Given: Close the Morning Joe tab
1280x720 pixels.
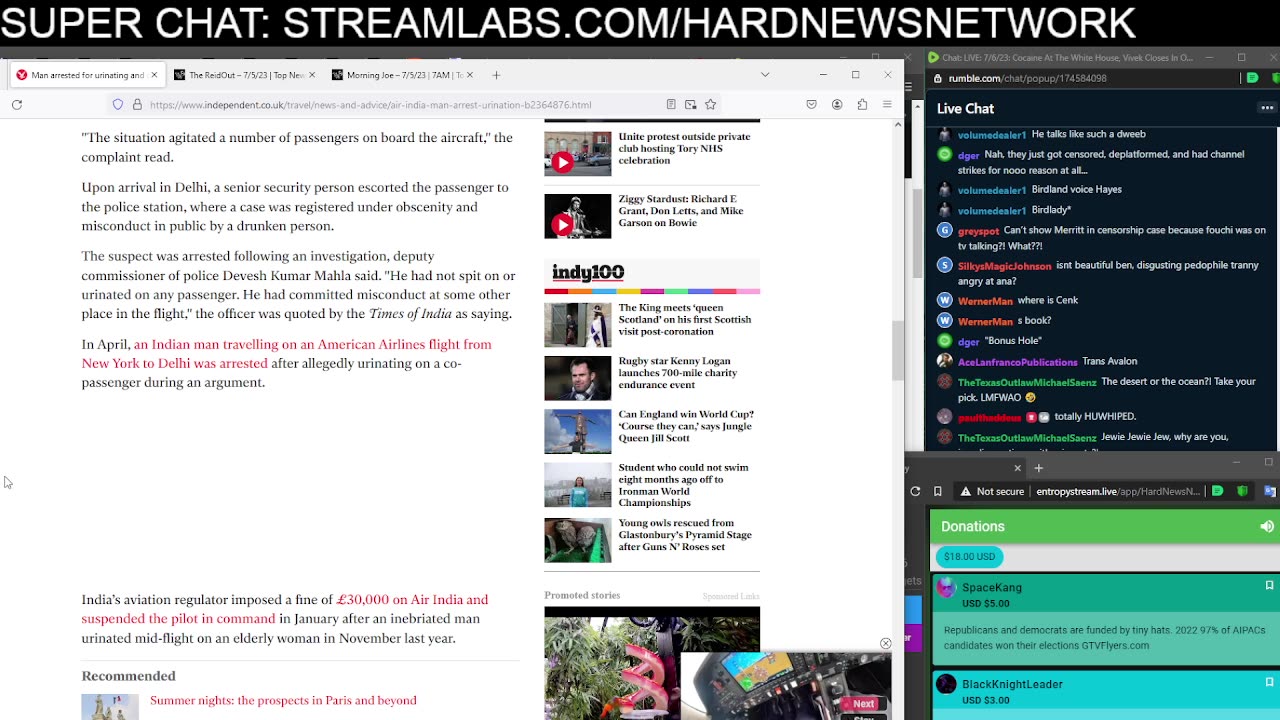Looking at the screenshot, I should click(x=470, y=75).
